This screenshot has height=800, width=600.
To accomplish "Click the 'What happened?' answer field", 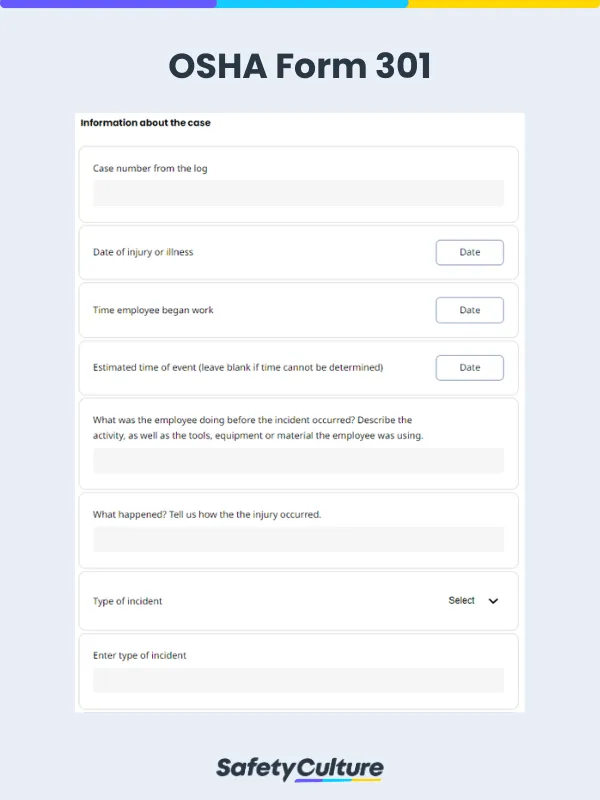I will [x=298, y=539].
